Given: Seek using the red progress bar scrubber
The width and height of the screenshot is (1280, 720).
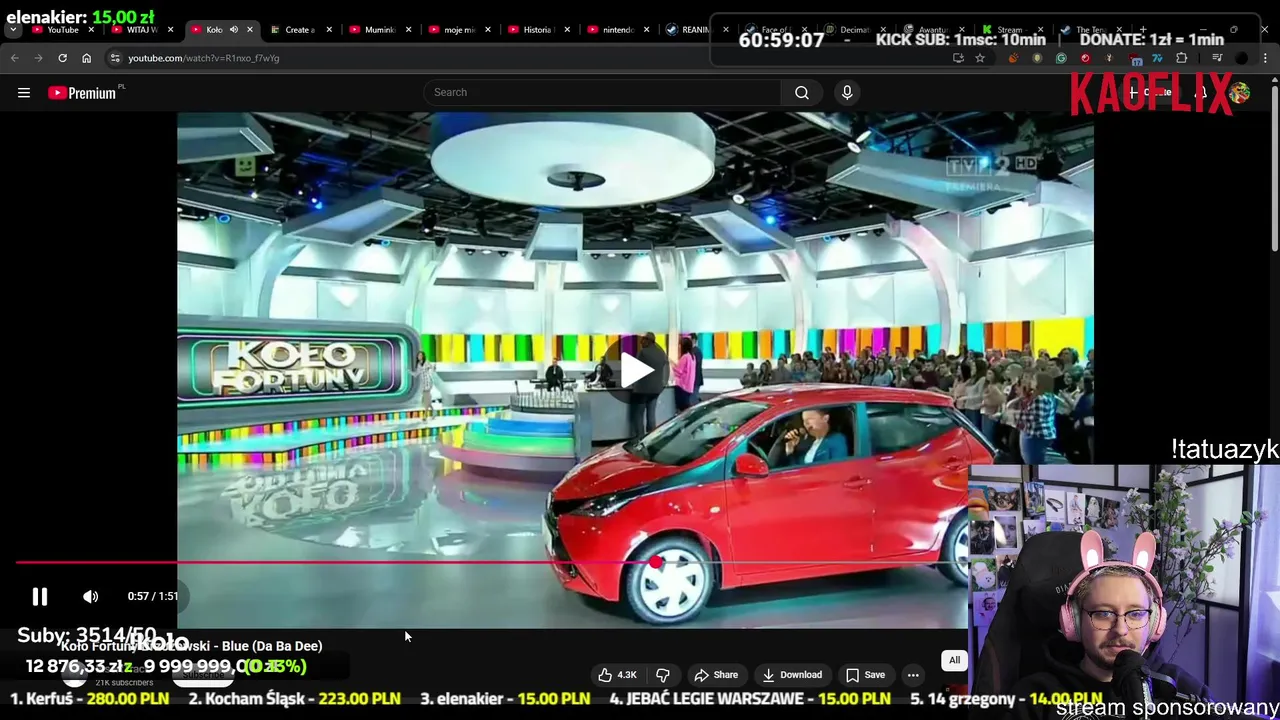Looking at the screenshot, I should (x=655, y=562).
